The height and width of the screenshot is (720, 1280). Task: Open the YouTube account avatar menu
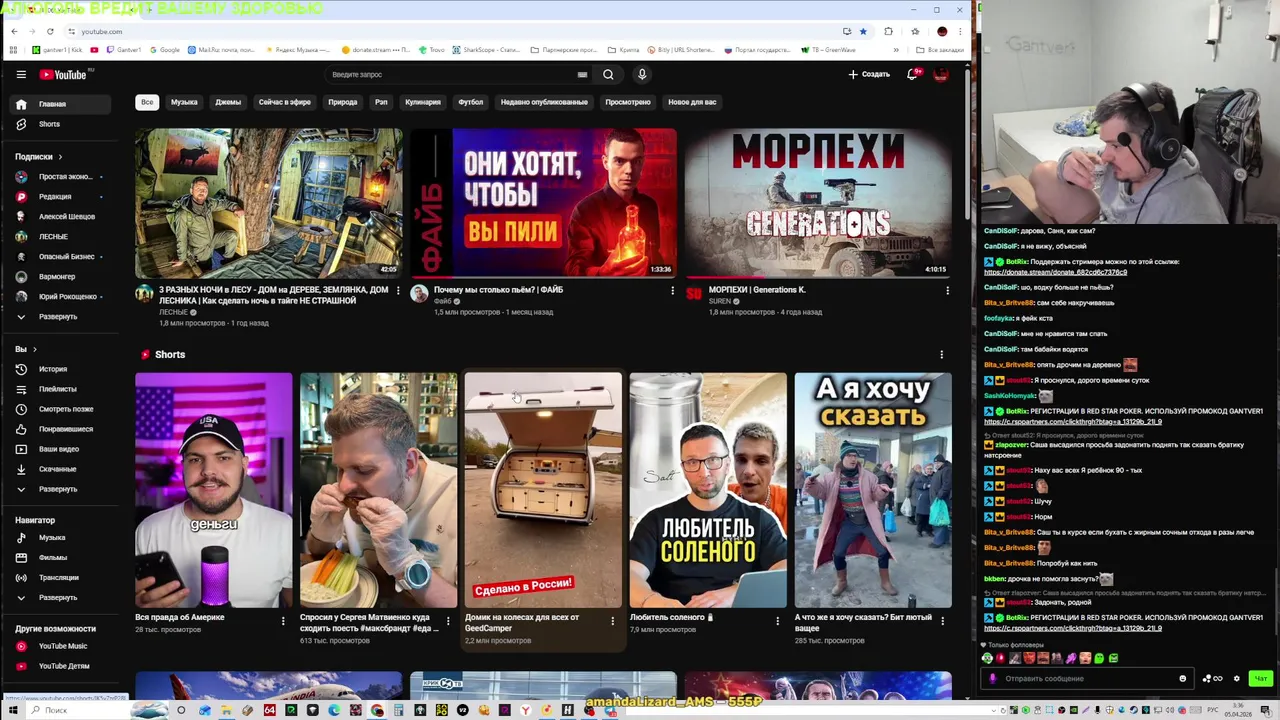point(940,74)
